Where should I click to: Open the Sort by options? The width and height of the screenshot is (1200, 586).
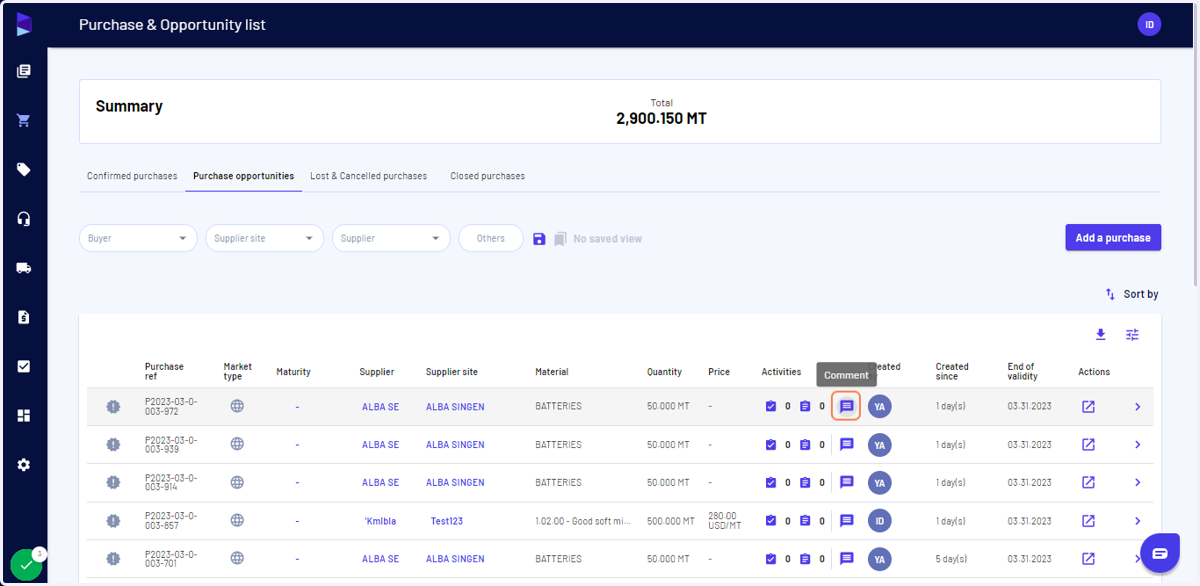1132,294
